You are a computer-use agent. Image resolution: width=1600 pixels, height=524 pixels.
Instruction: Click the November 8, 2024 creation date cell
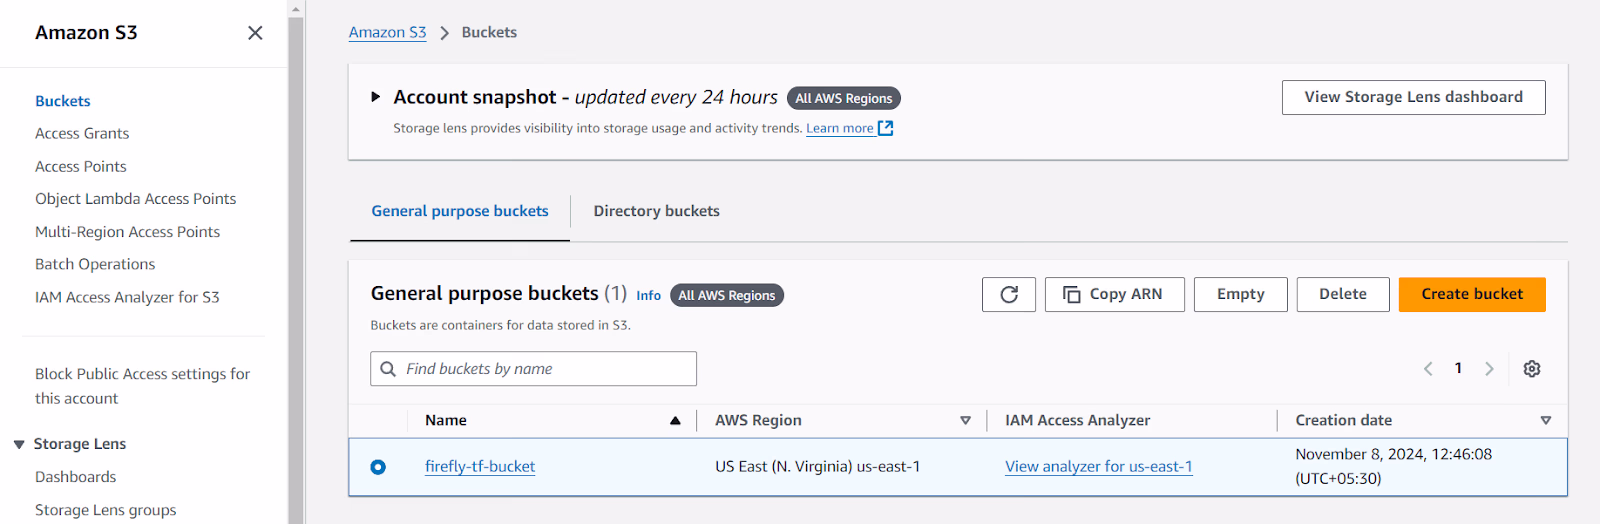[x=1394, y=466]
